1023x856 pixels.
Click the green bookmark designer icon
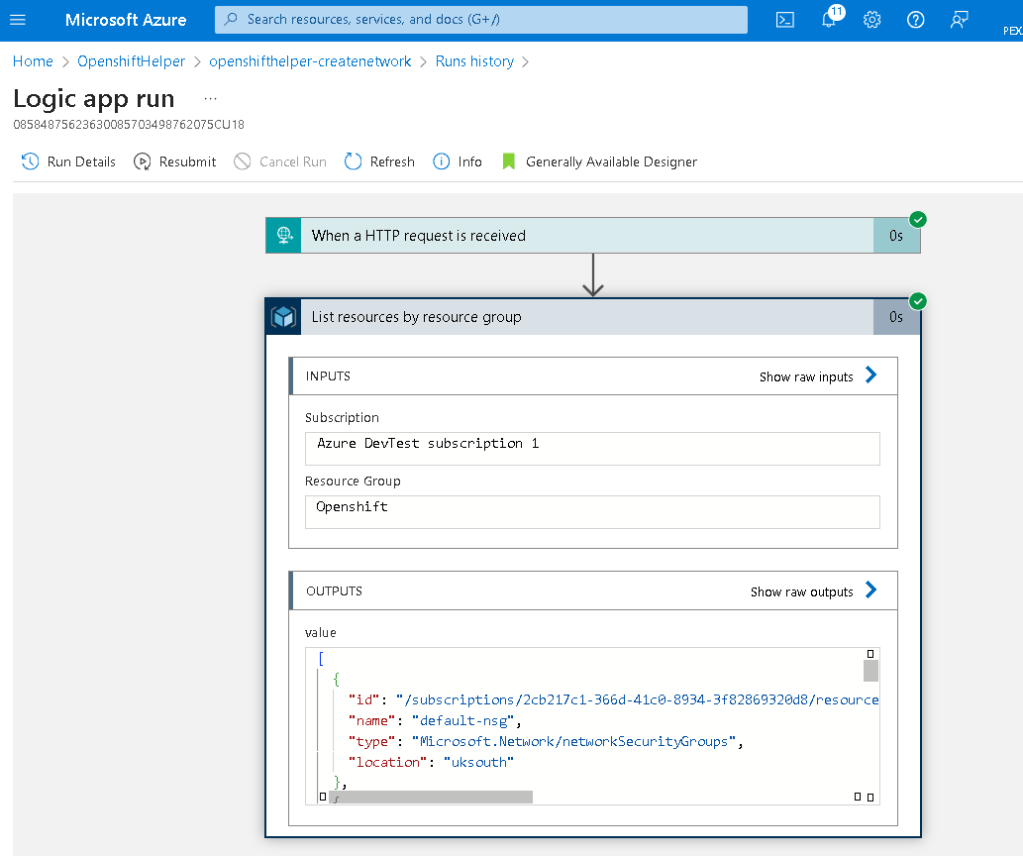(x=509, y=161)
